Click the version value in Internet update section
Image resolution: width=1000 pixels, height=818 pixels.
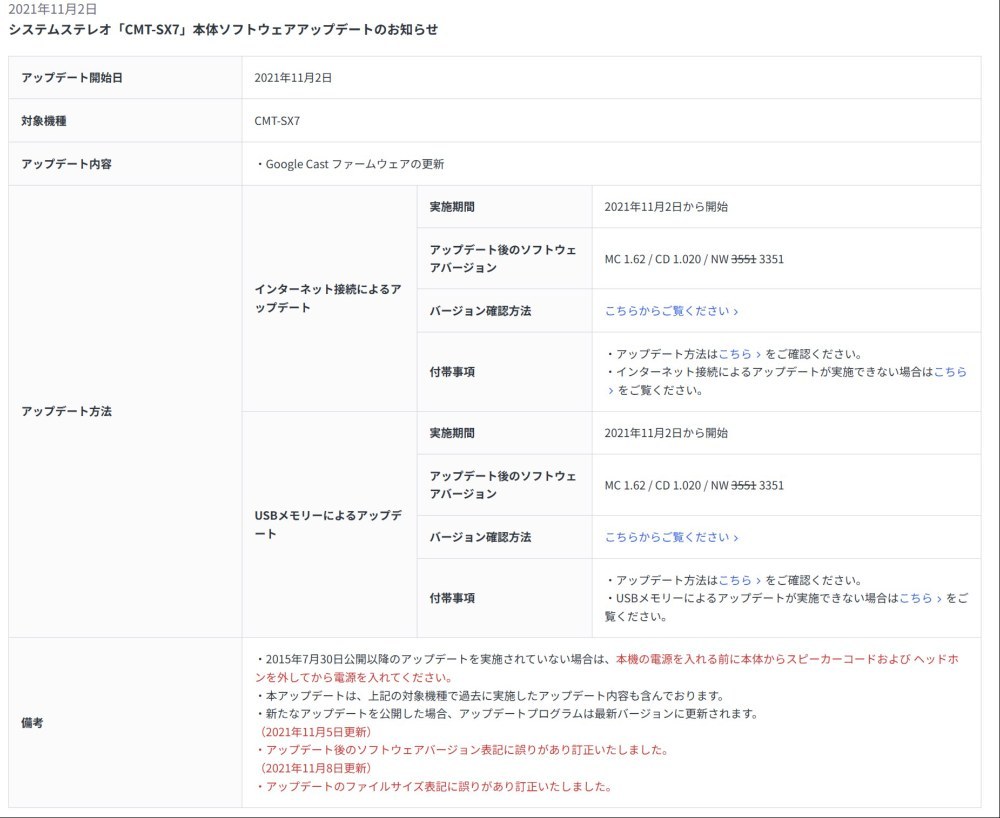tap(694, 259)
